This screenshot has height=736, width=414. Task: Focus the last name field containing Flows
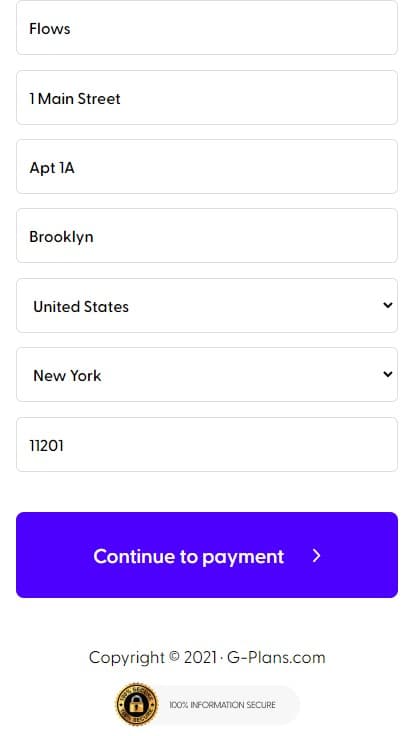[x=207, y=28]
